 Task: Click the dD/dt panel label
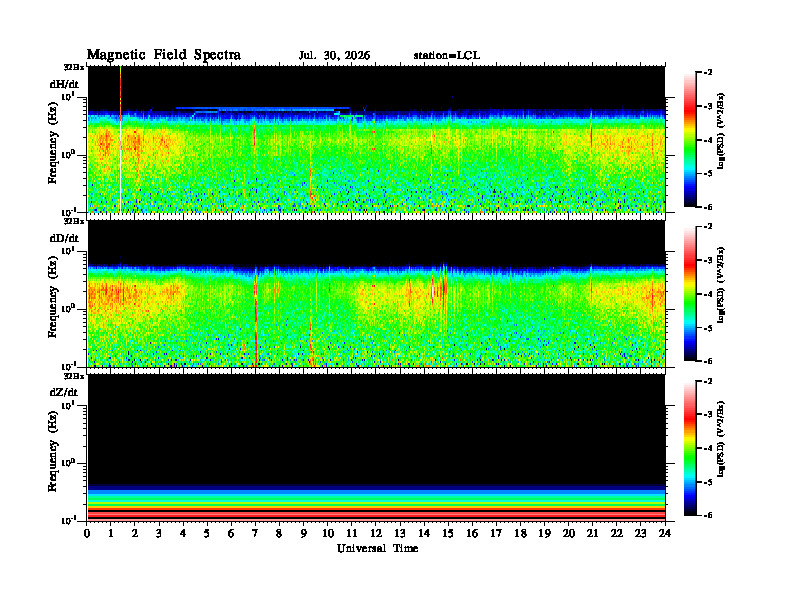coord(64,238)
